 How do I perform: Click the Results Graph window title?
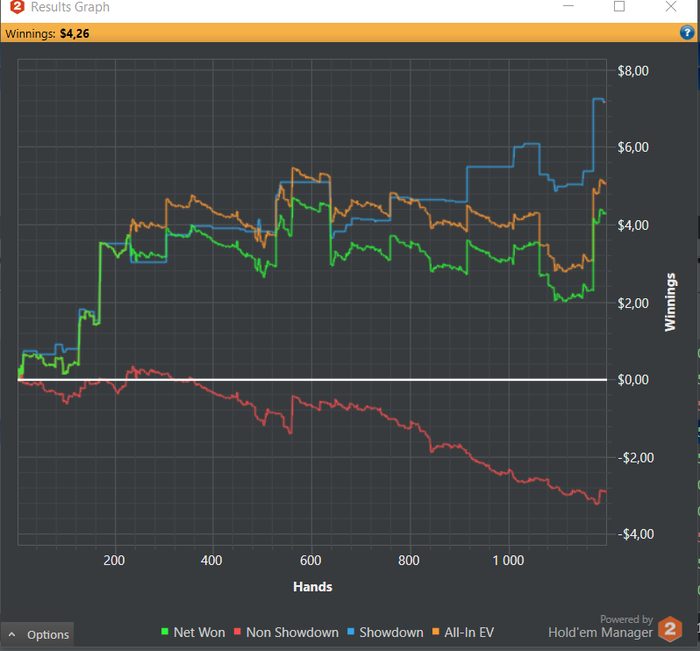(70, 7)
